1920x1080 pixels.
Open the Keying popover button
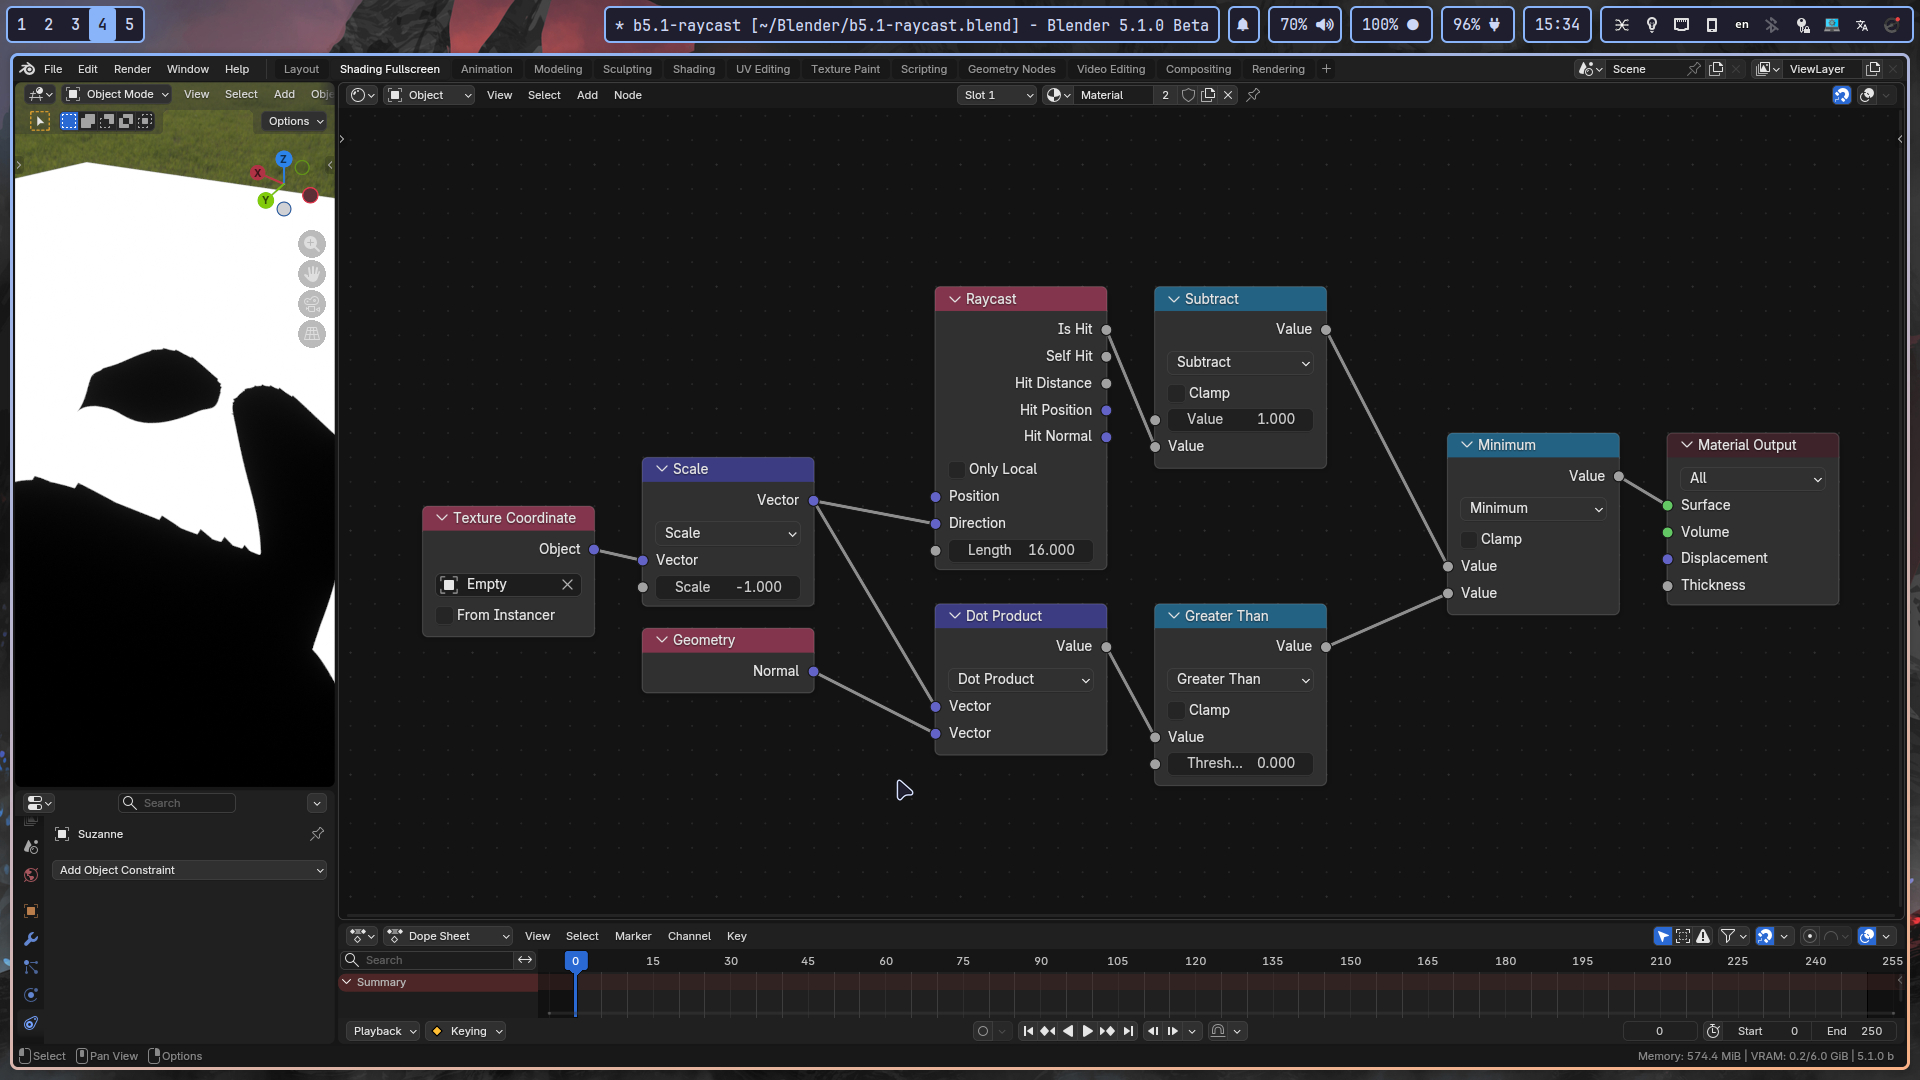[468, 1031]
